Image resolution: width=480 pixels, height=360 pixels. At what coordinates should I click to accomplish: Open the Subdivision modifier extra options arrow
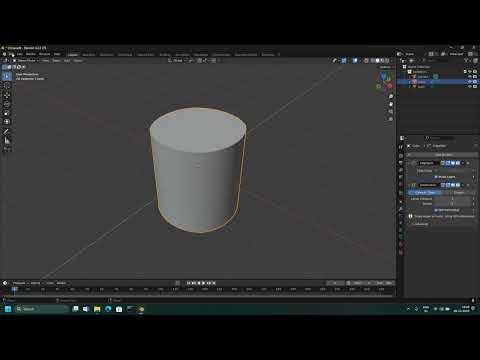[463, 185]
